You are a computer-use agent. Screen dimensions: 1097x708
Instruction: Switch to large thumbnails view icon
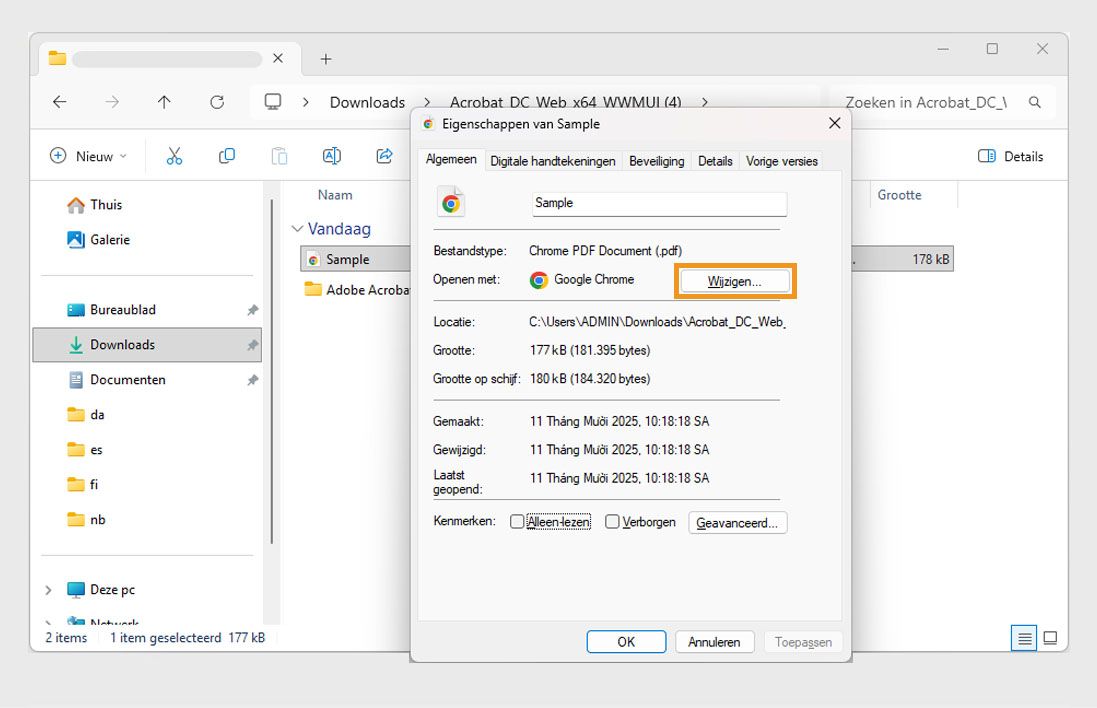pyautogui.click(x=1050, y=638)
